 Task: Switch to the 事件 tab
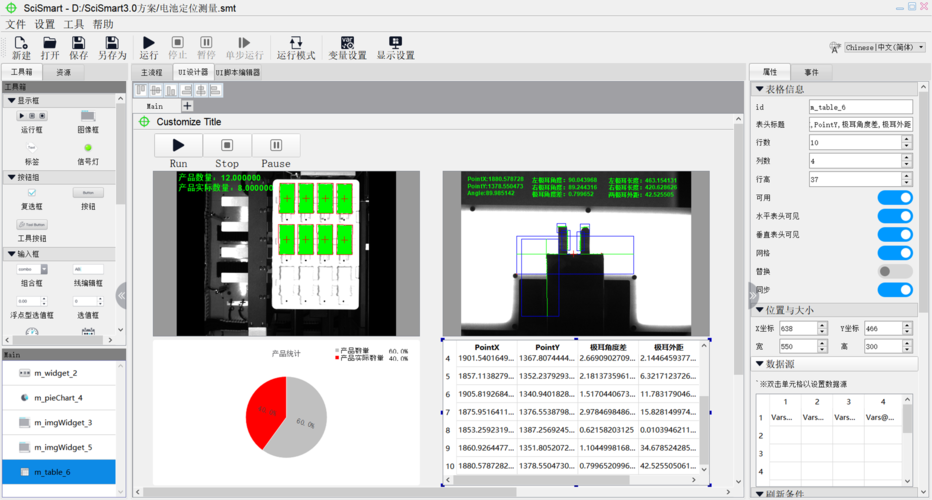(811, 73)
